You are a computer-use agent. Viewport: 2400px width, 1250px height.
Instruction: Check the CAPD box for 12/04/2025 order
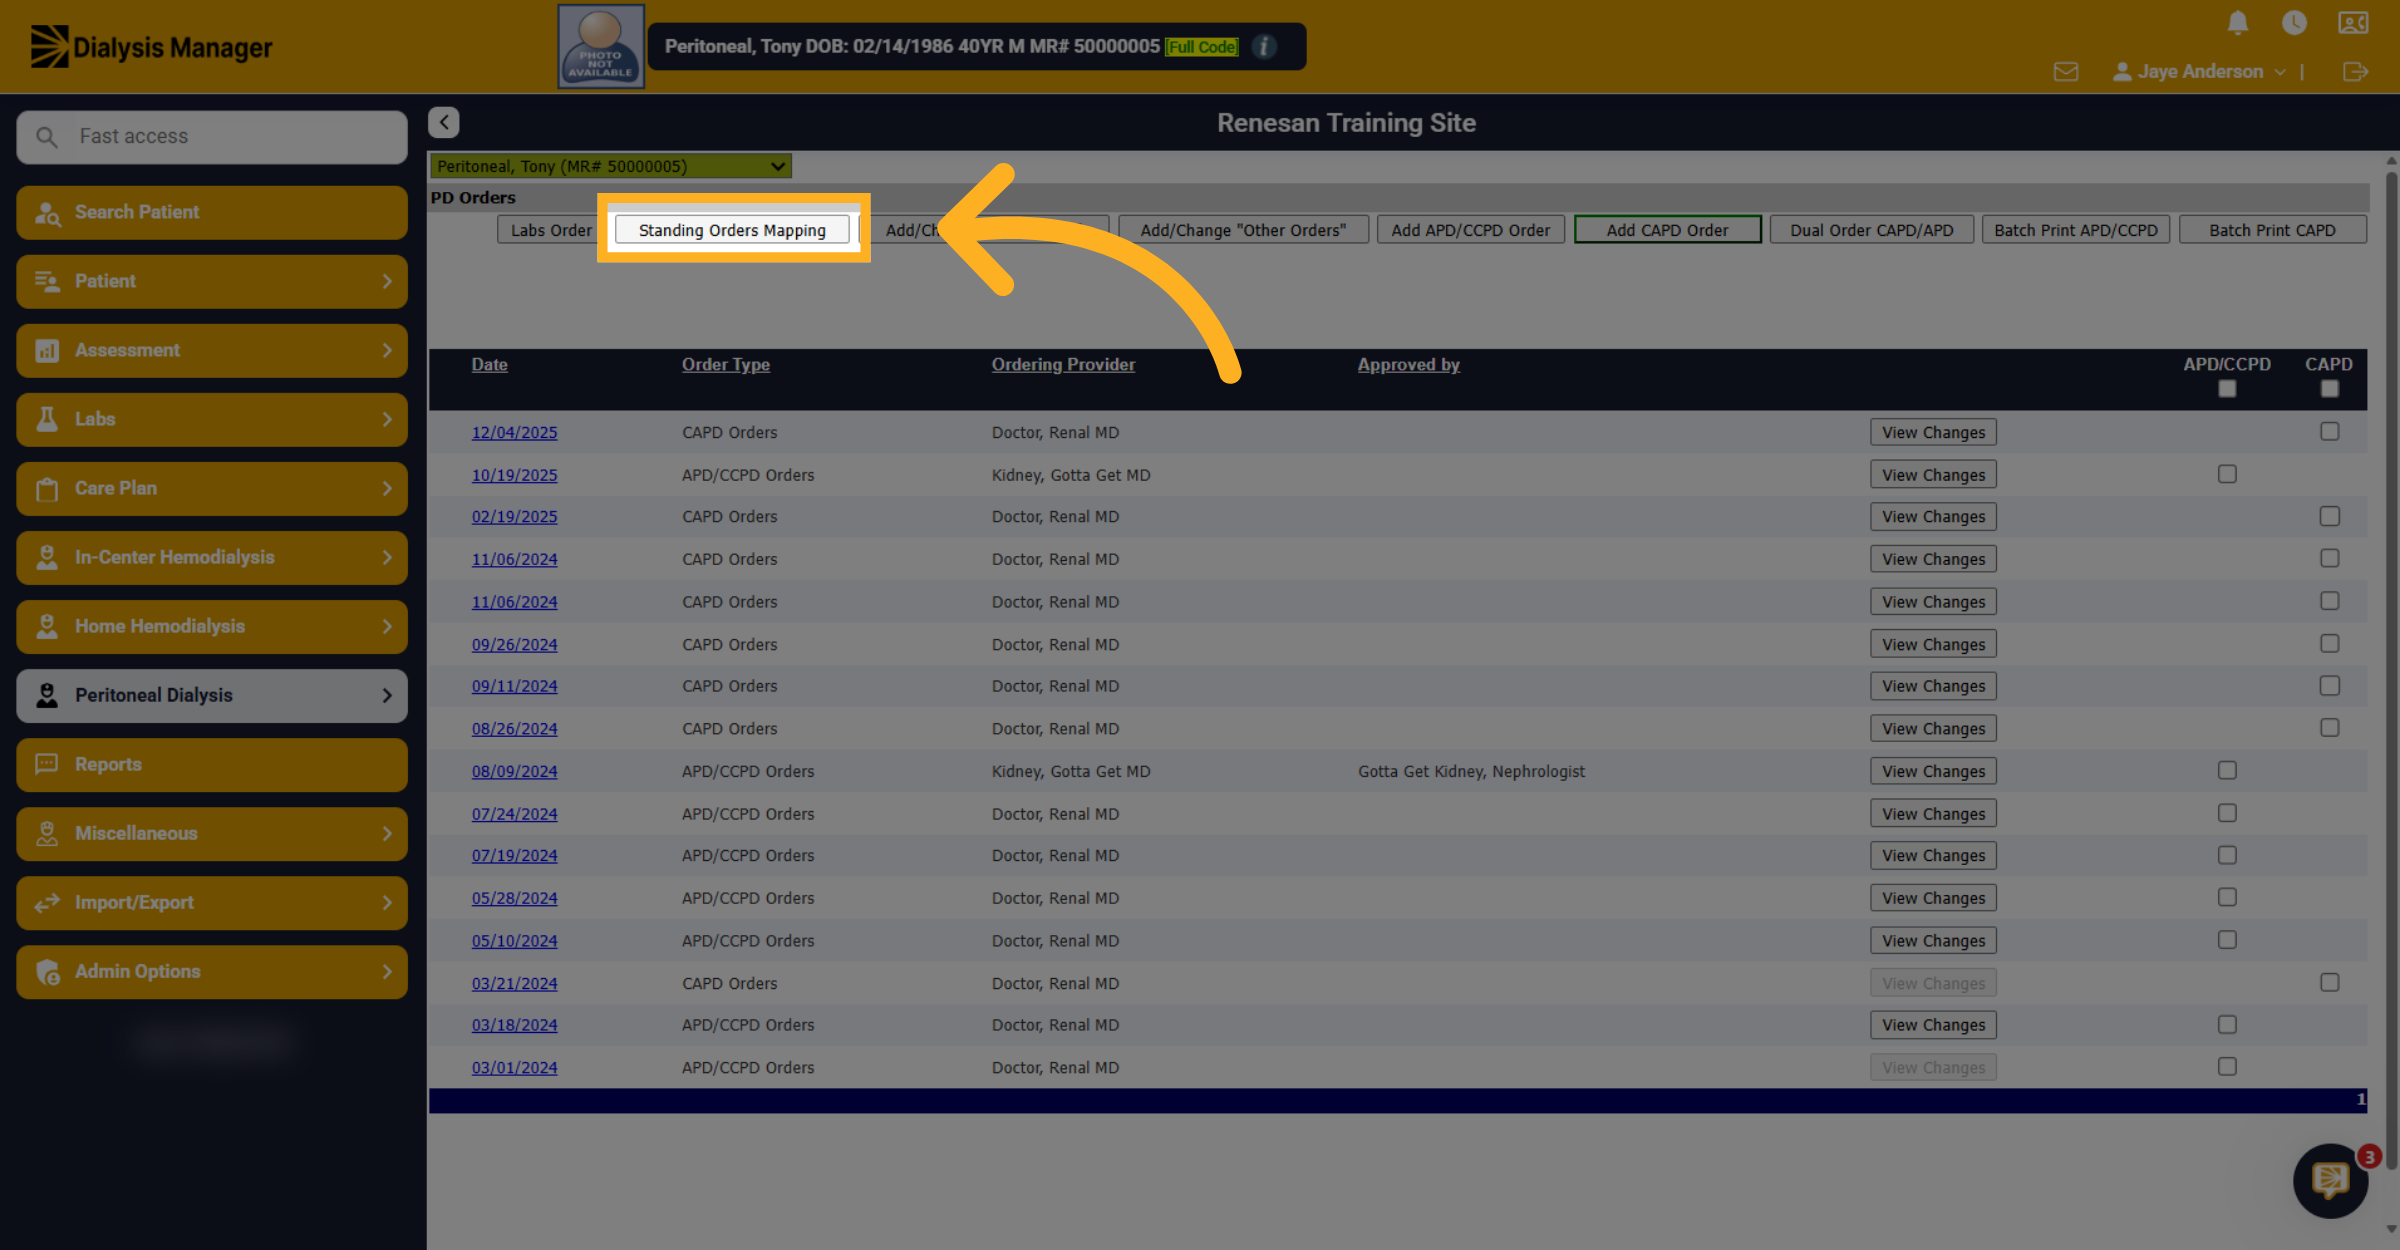tap(2330, 432)
